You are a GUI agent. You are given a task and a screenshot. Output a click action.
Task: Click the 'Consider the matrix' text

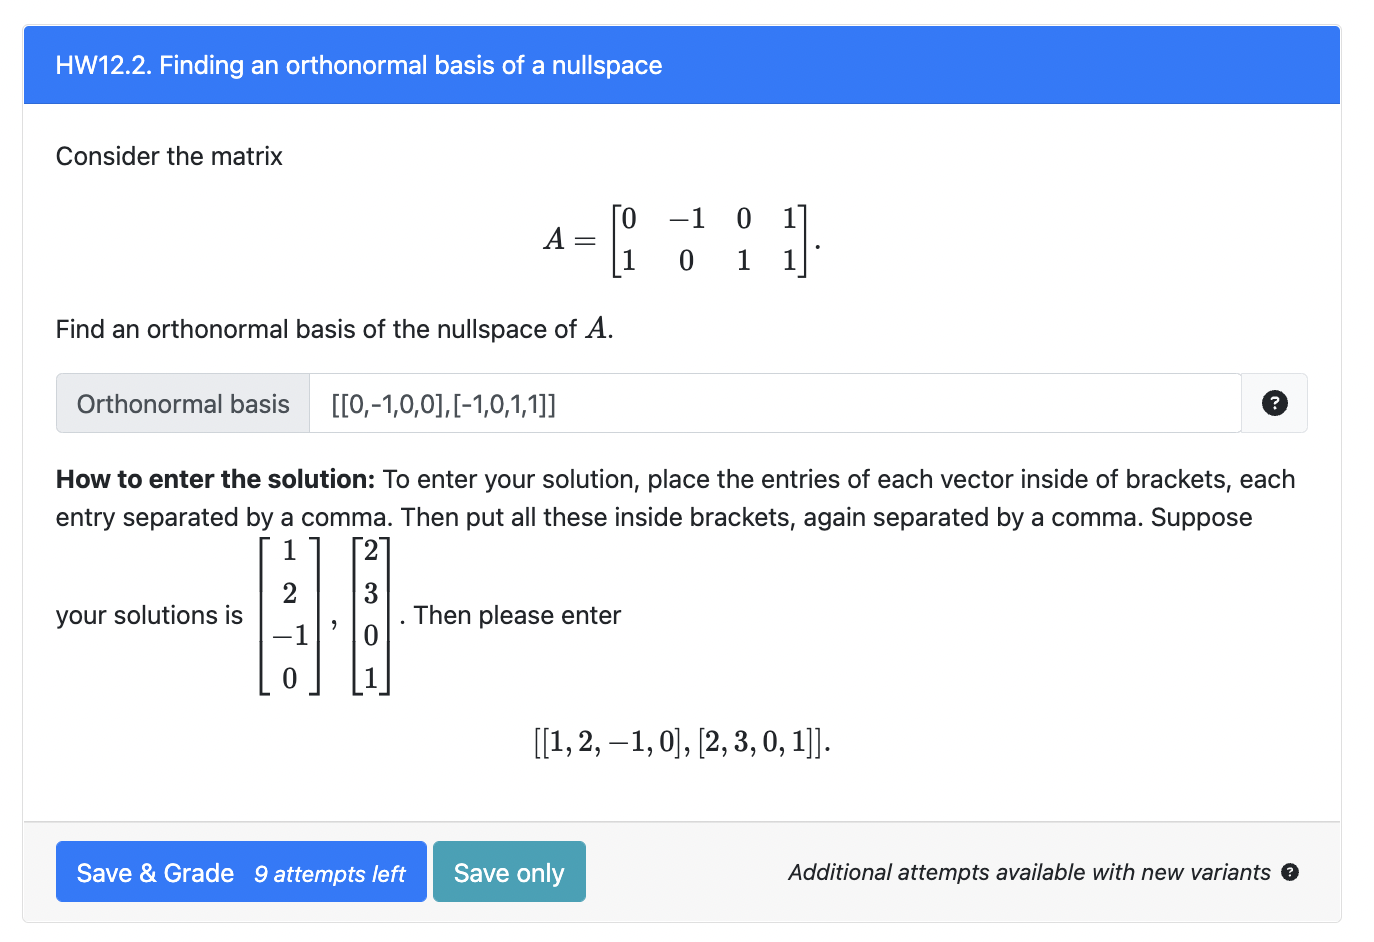coord(168,156)
